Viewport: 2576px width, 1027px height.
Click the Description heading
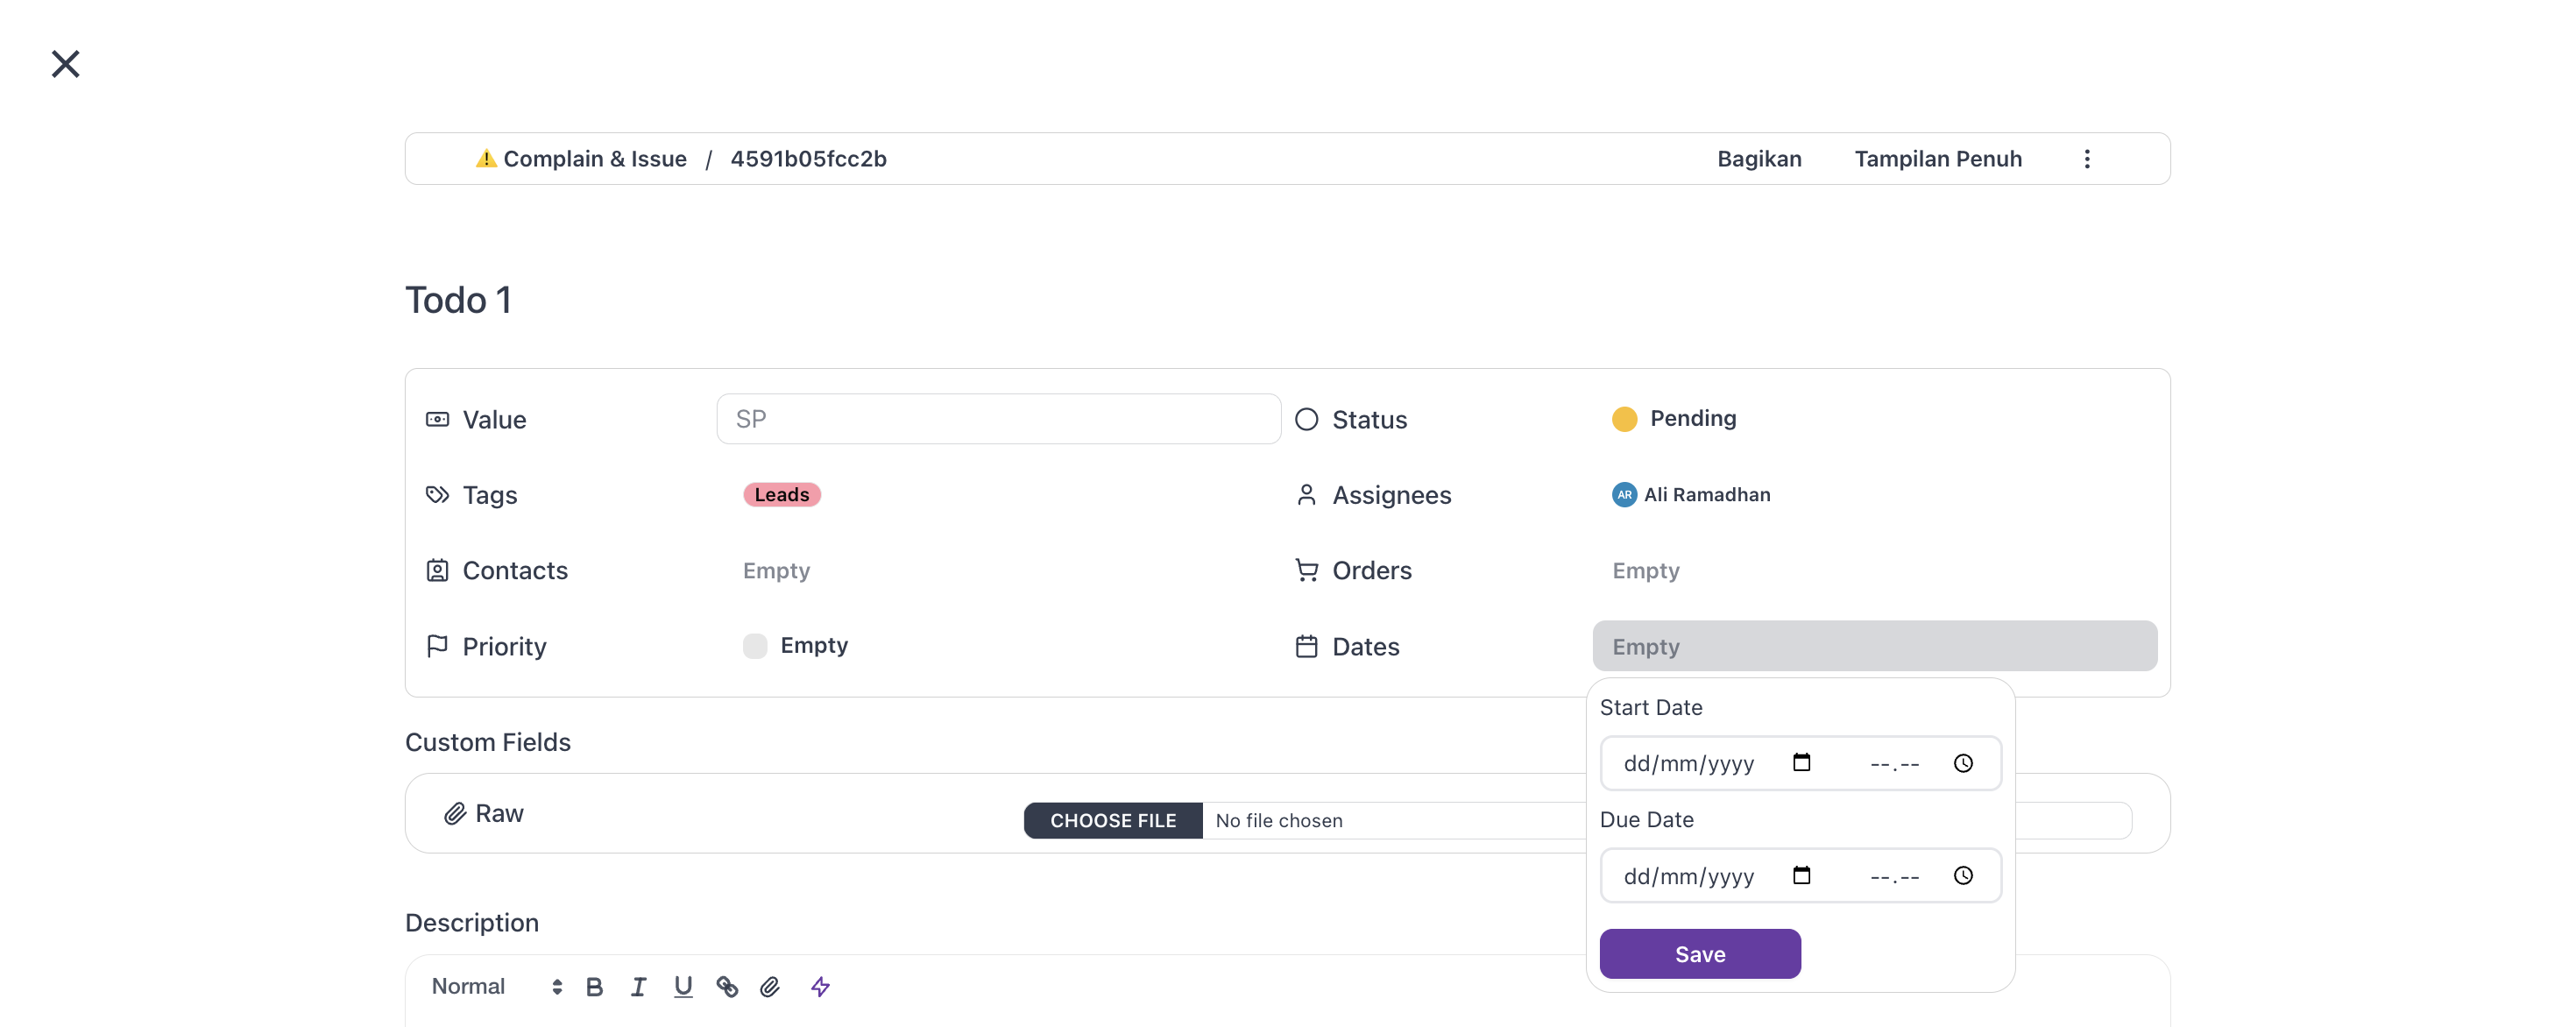click(x=471, y=922)
